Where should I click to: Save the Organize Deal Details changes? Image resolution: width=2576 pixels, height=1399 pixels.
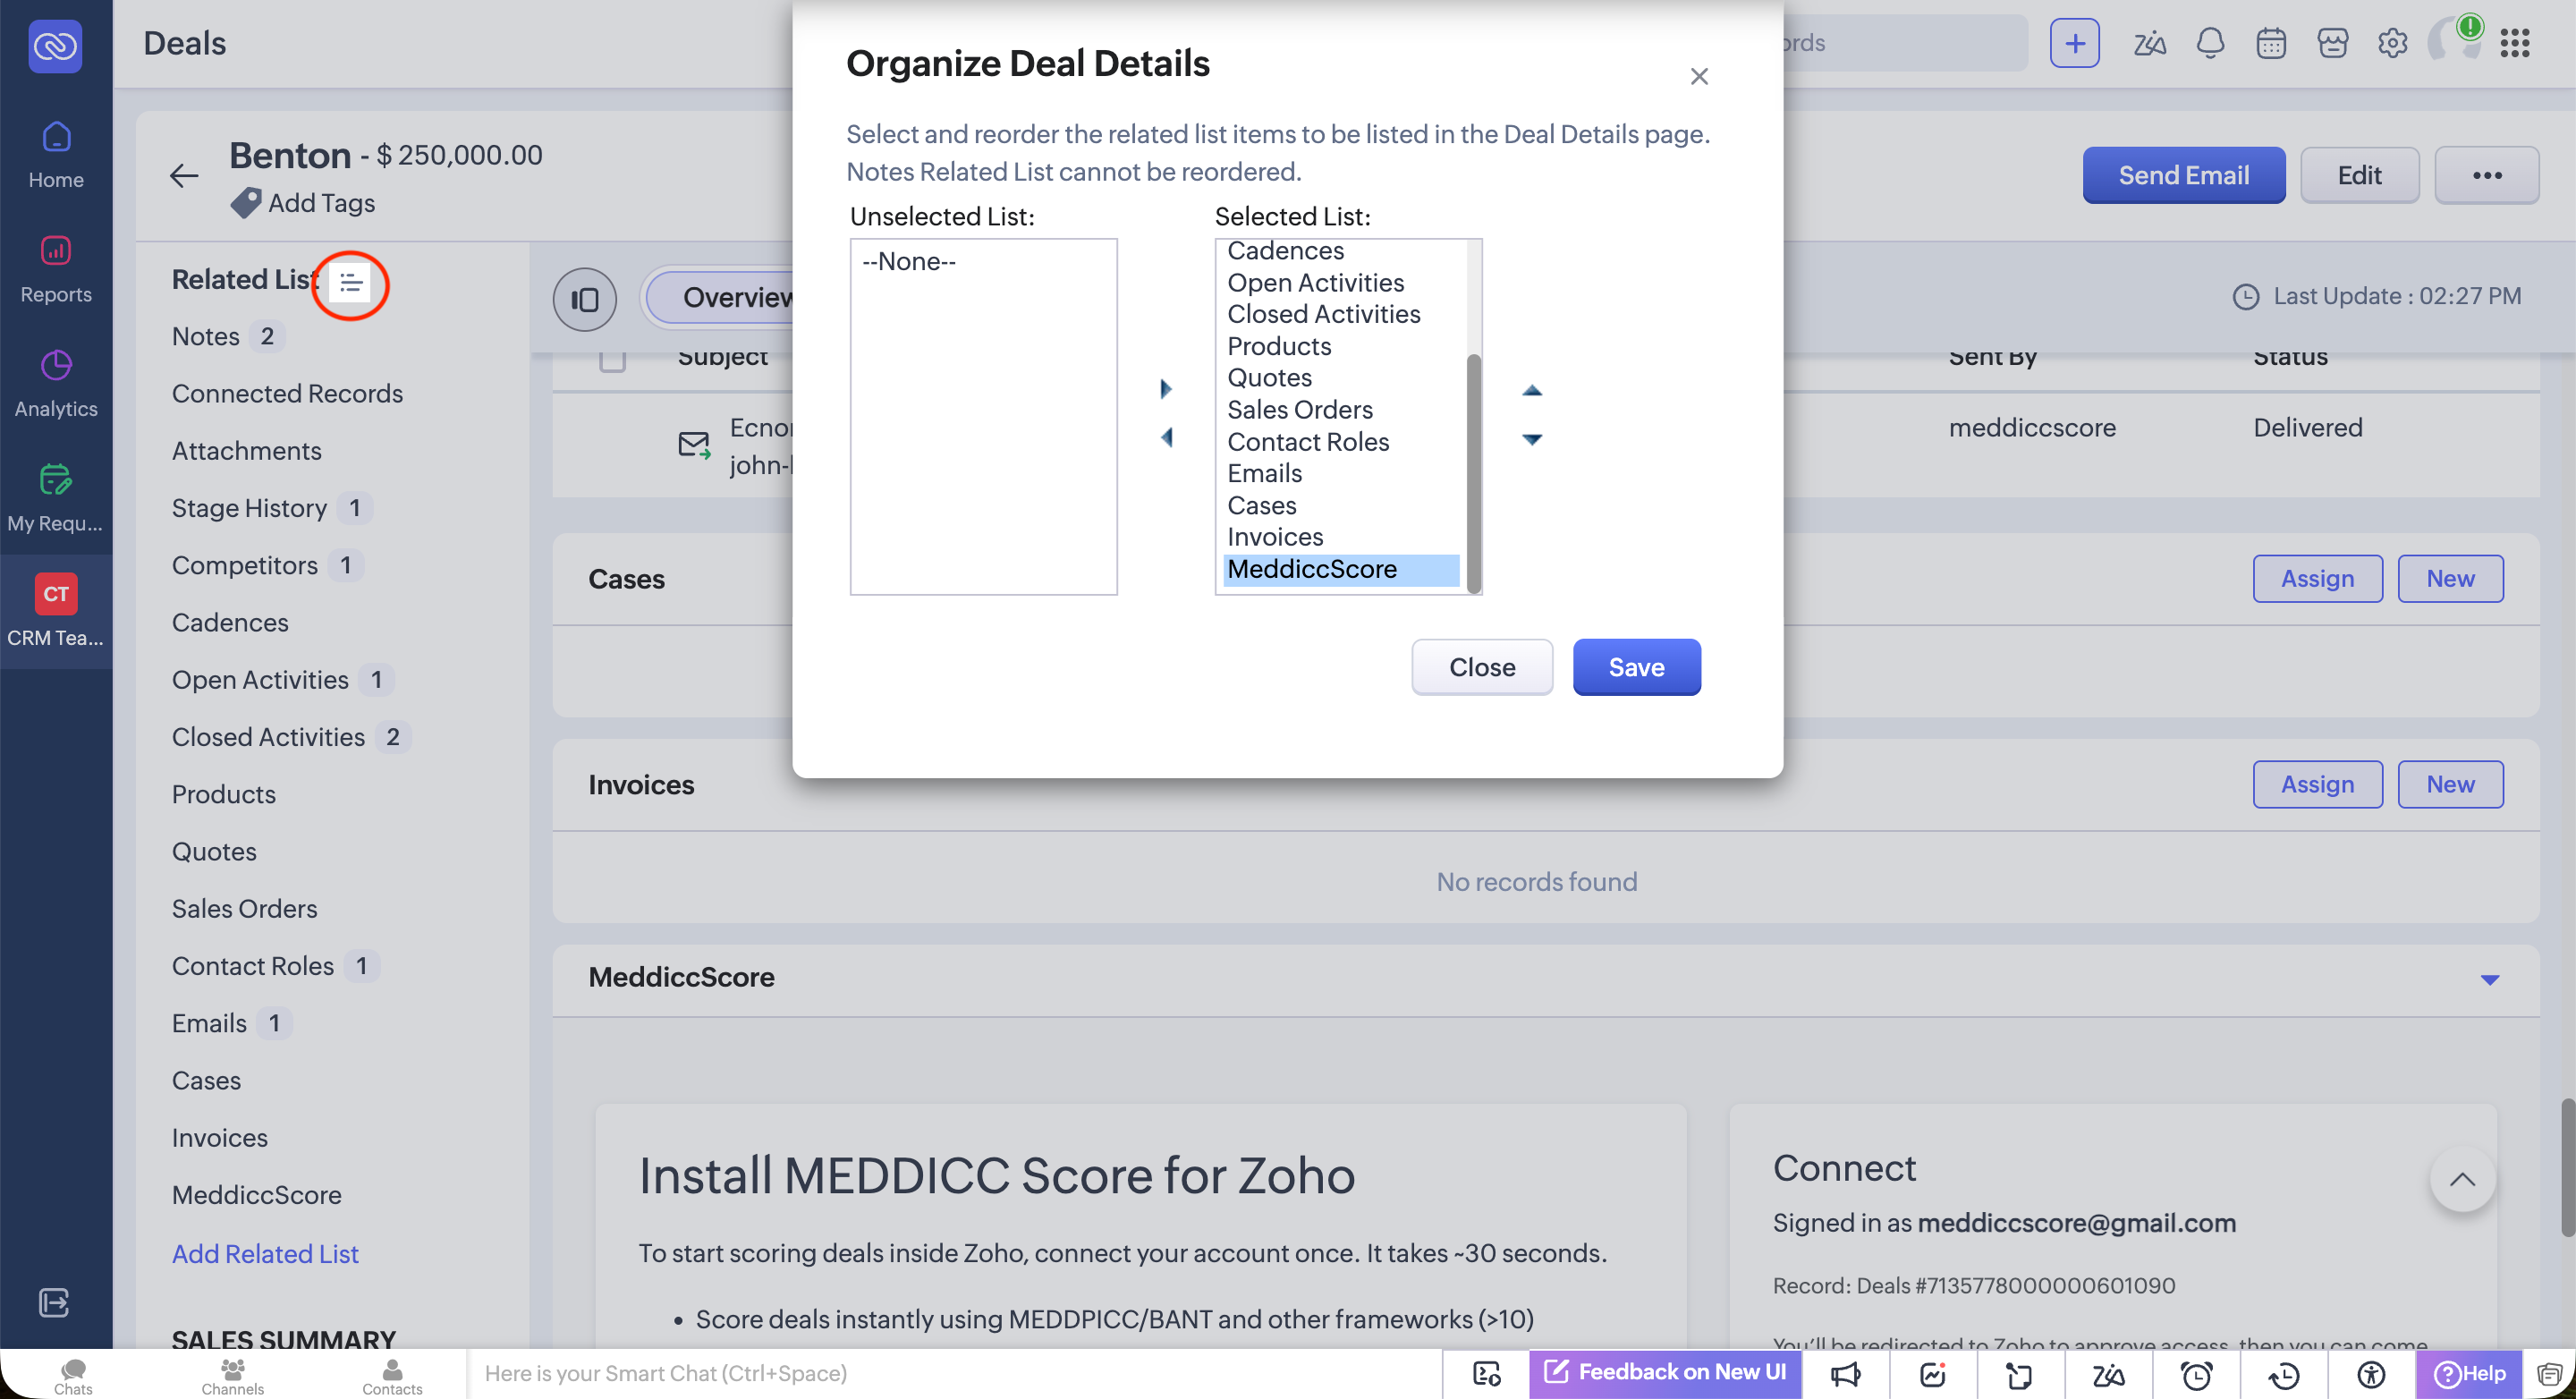pos(1636,667)
